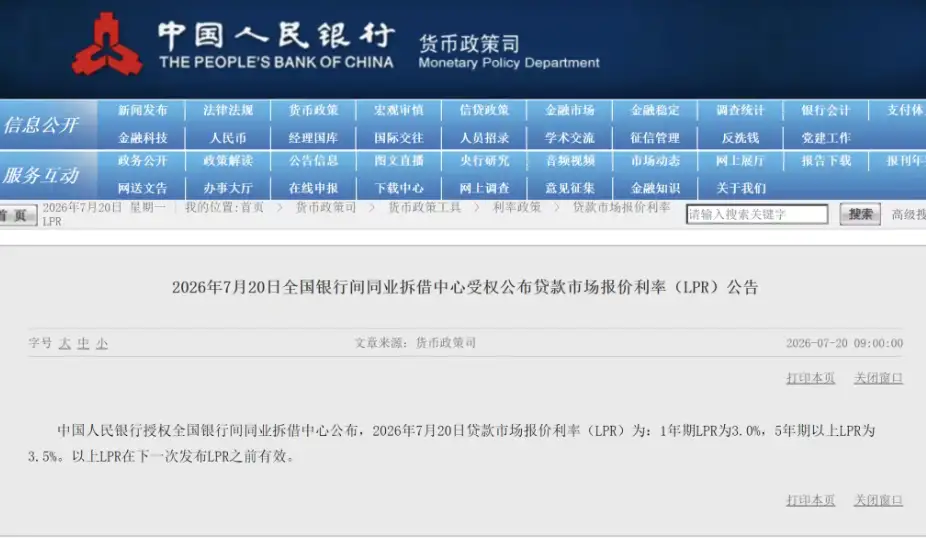Screen dimensions: 926x538
Task: Click upper 打印本页 print link
Action: click(x=810, y=378)
